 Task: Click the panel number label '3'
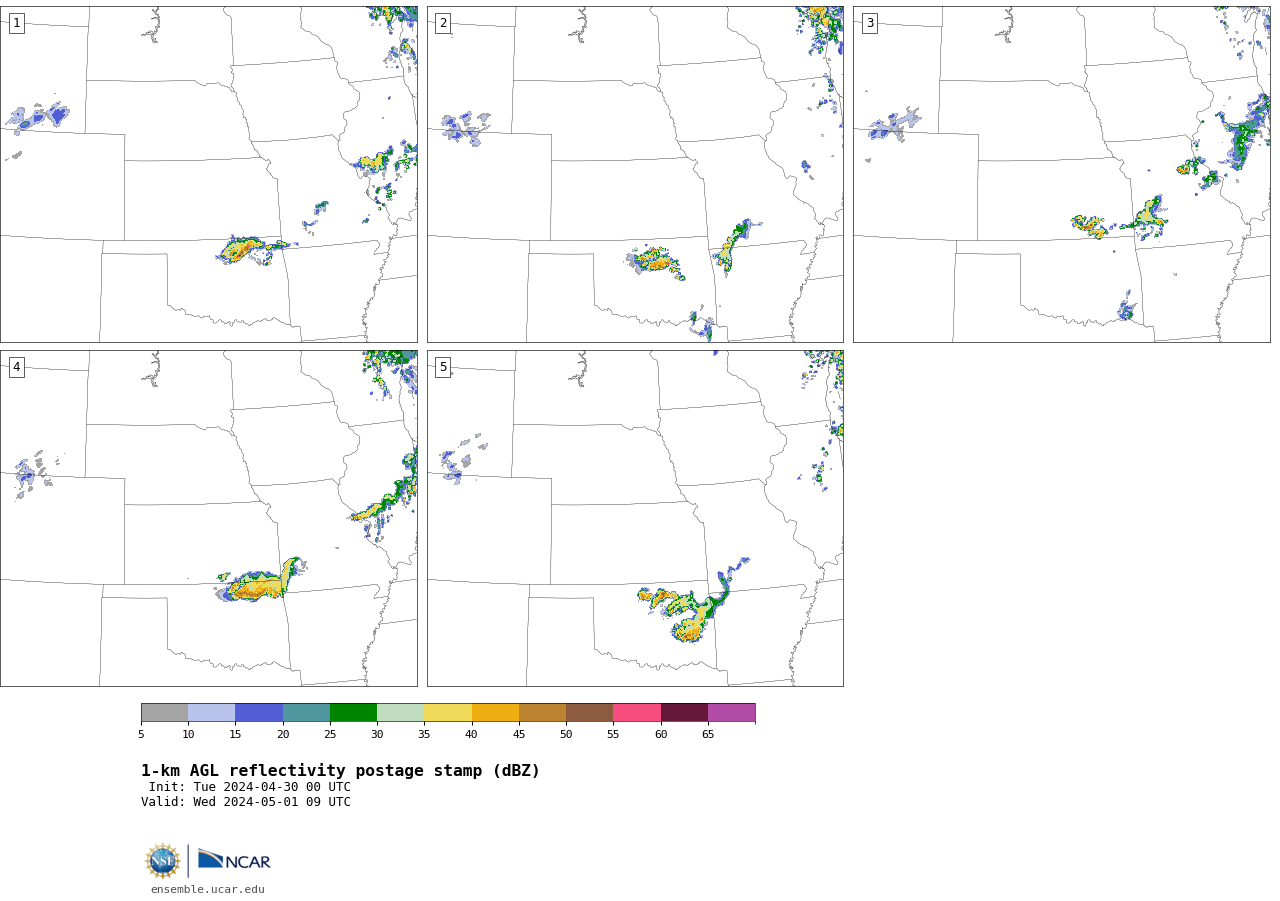[x=869, y=23]
